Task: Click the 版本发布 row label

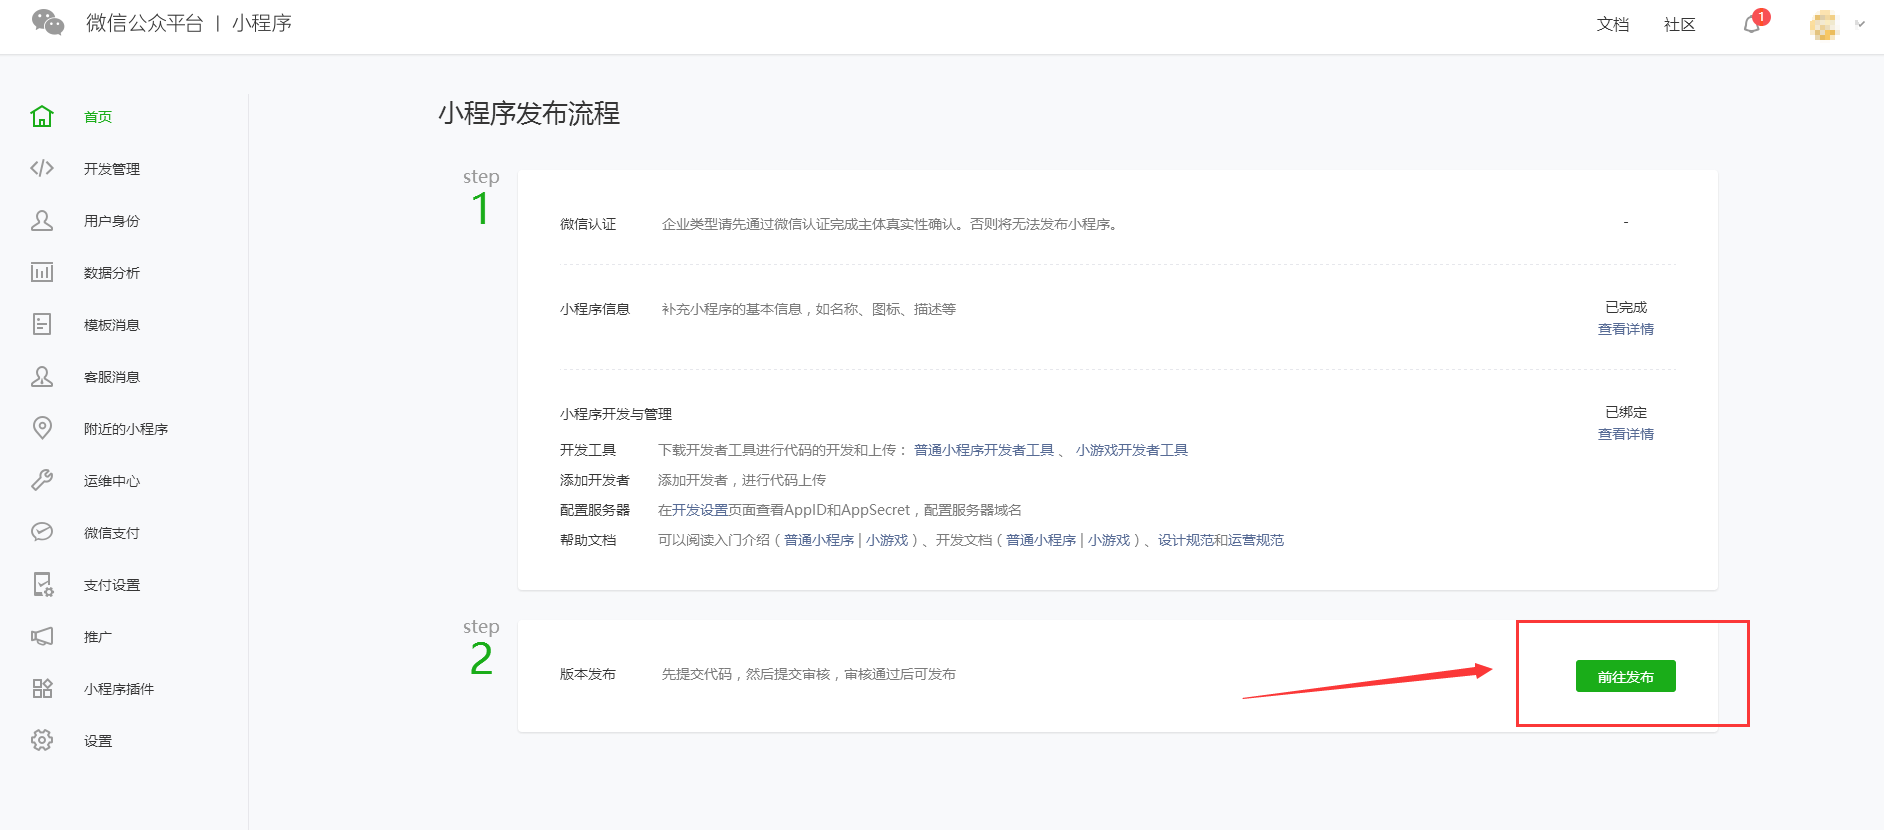Action: click(588, 674)
